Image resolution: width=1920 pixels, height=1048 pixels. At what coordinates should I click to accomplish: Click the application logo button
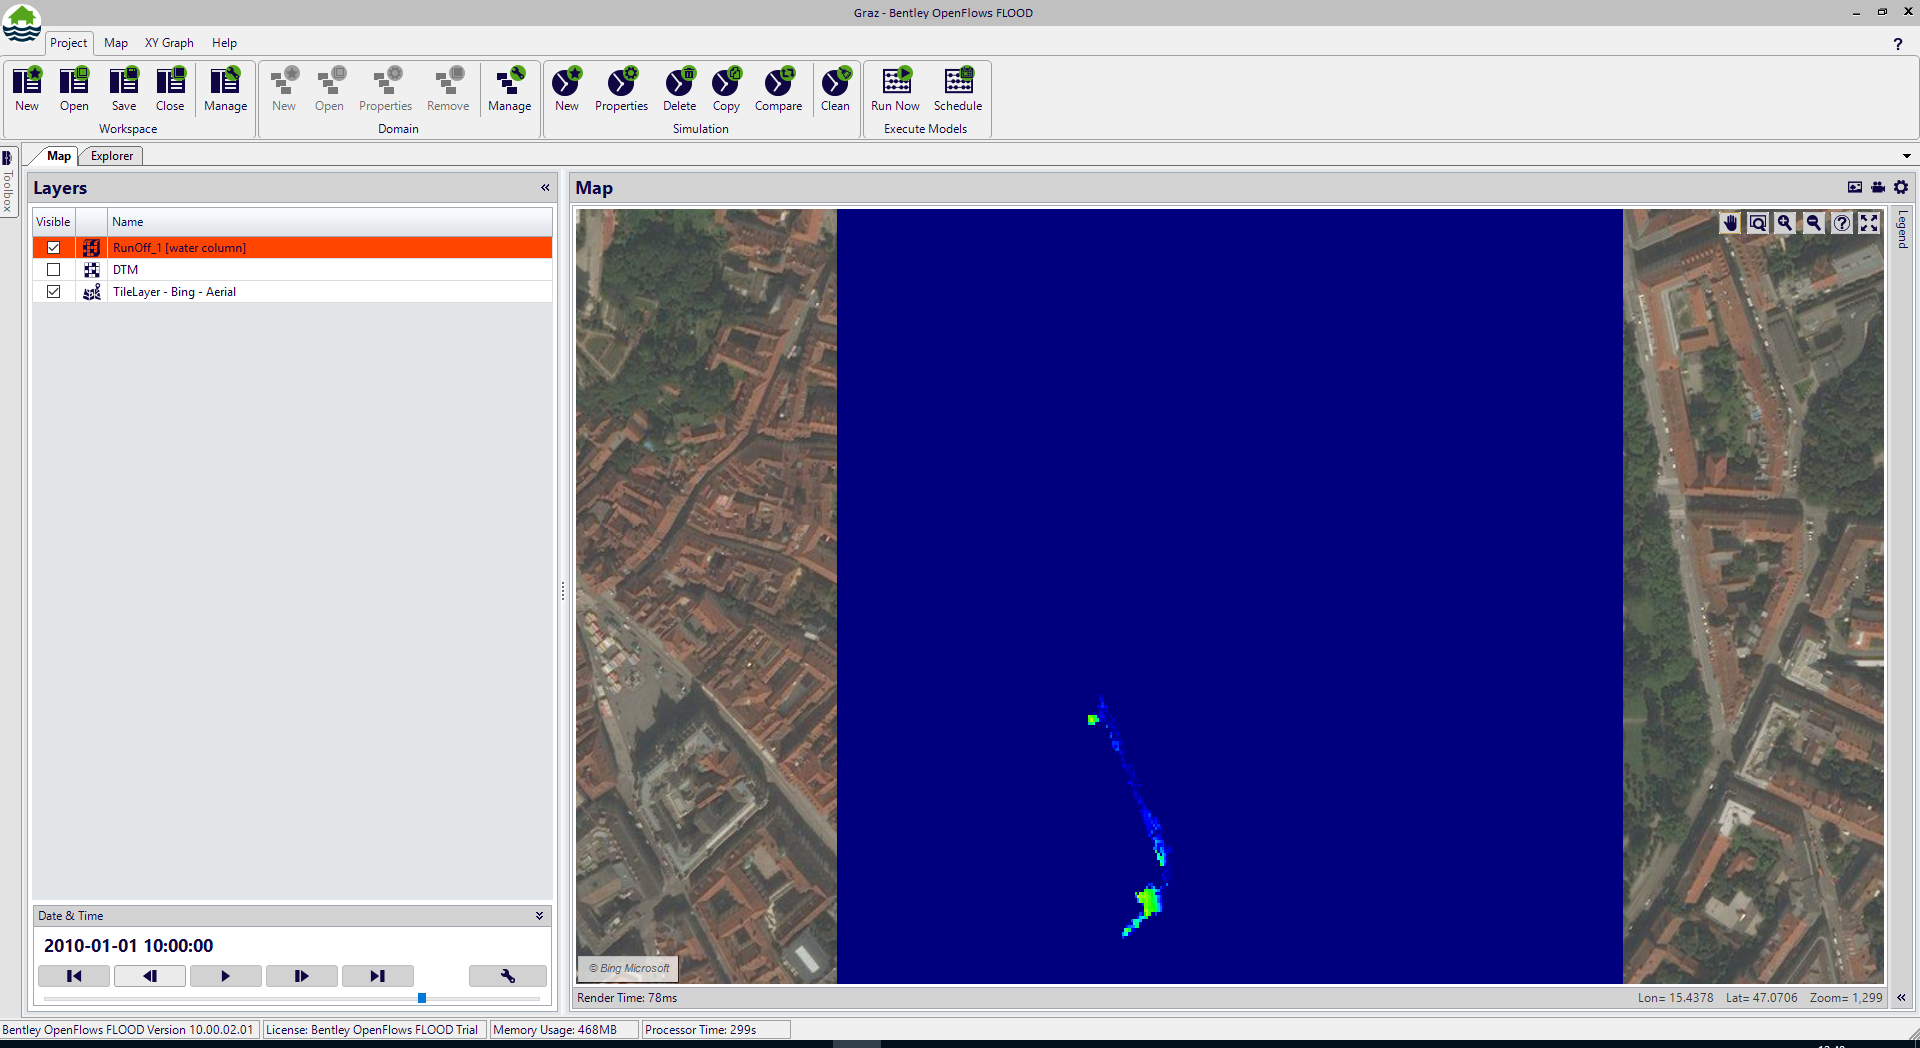[x=21, y=24]
